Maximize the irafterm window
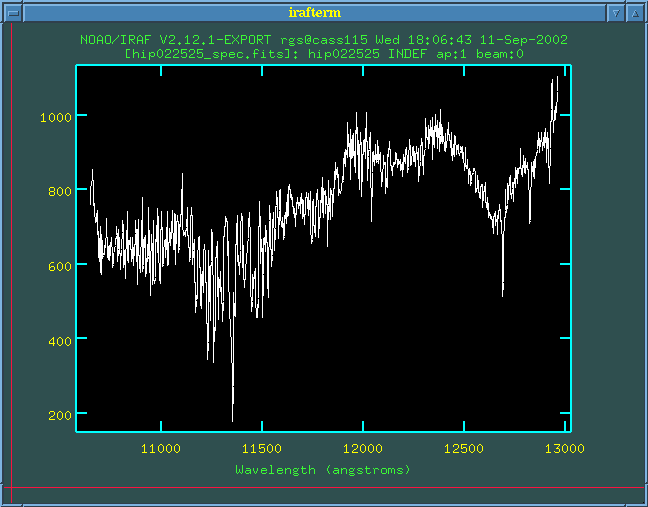648x507 pixels. pos(635,13)
